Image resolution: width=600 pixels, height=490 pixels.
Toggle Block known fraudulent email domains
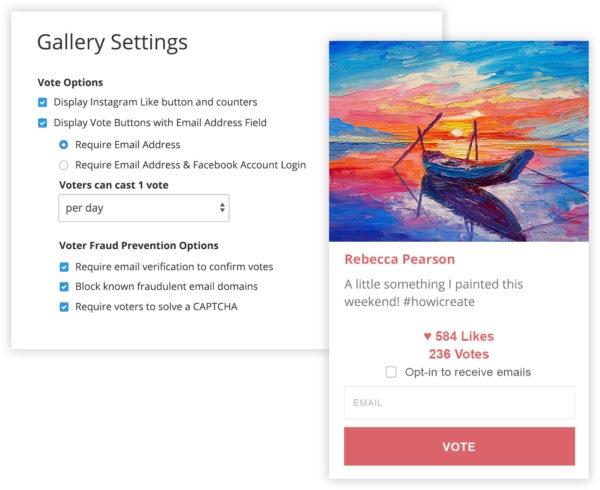(x=64, y=287)
